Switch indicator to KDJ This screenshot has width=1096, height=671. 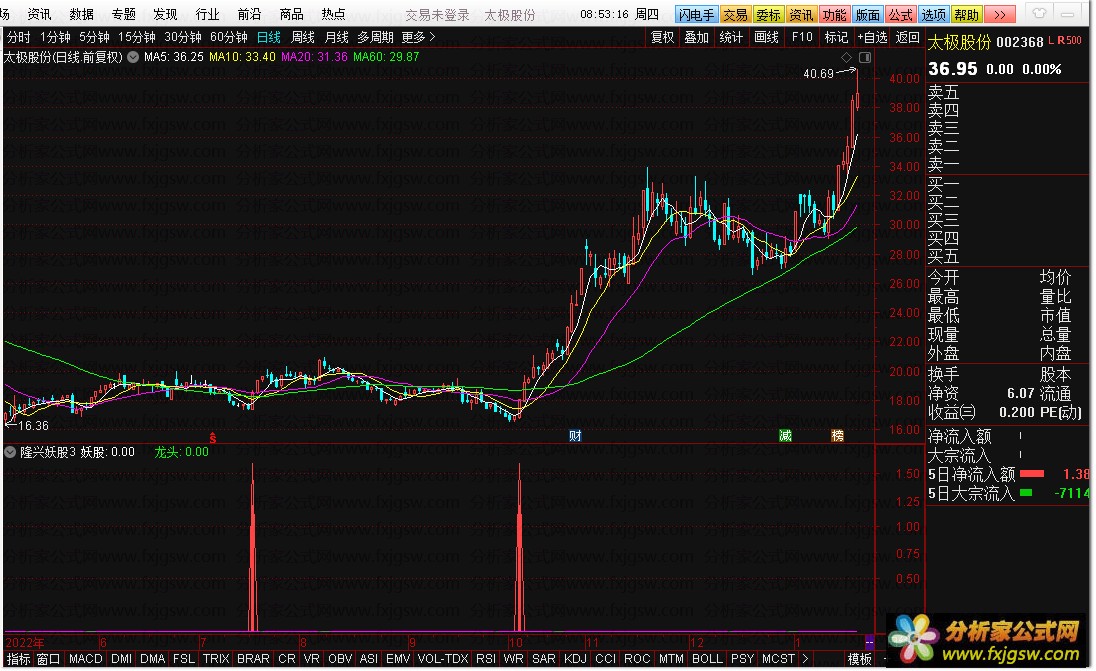coord(575,659)
